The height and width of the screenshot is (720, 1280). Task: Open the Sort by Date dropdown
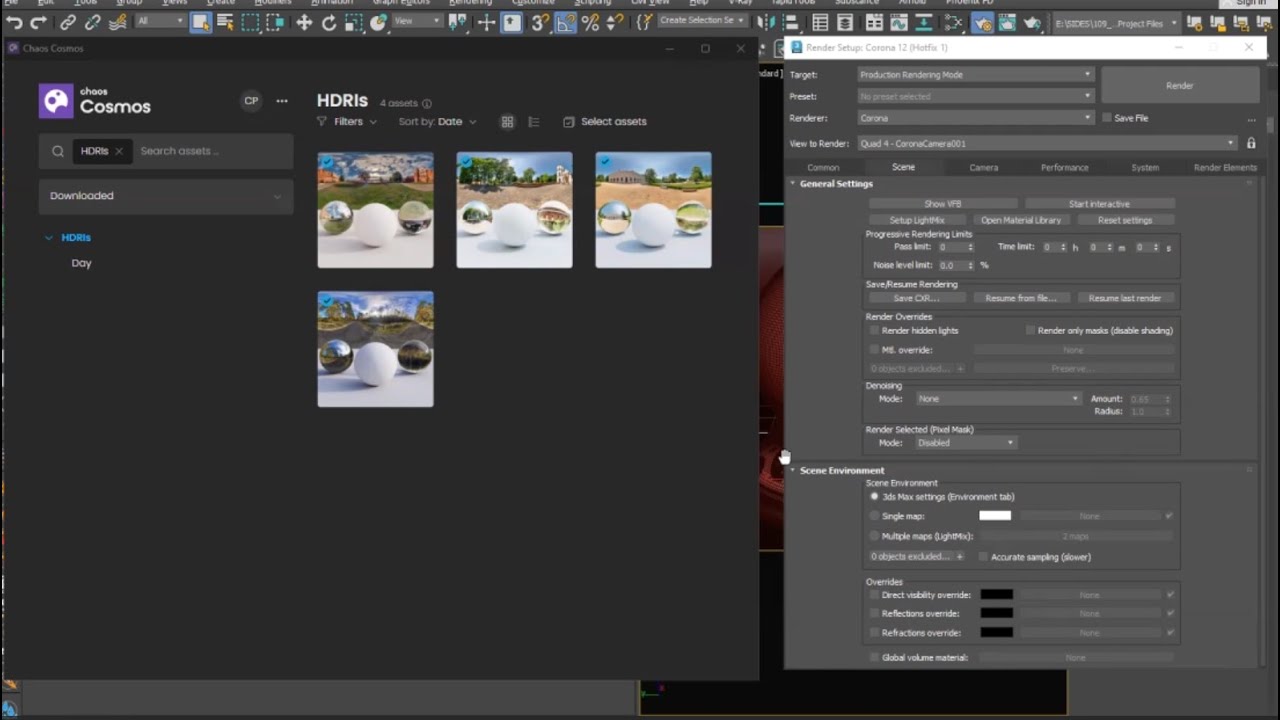438,122
